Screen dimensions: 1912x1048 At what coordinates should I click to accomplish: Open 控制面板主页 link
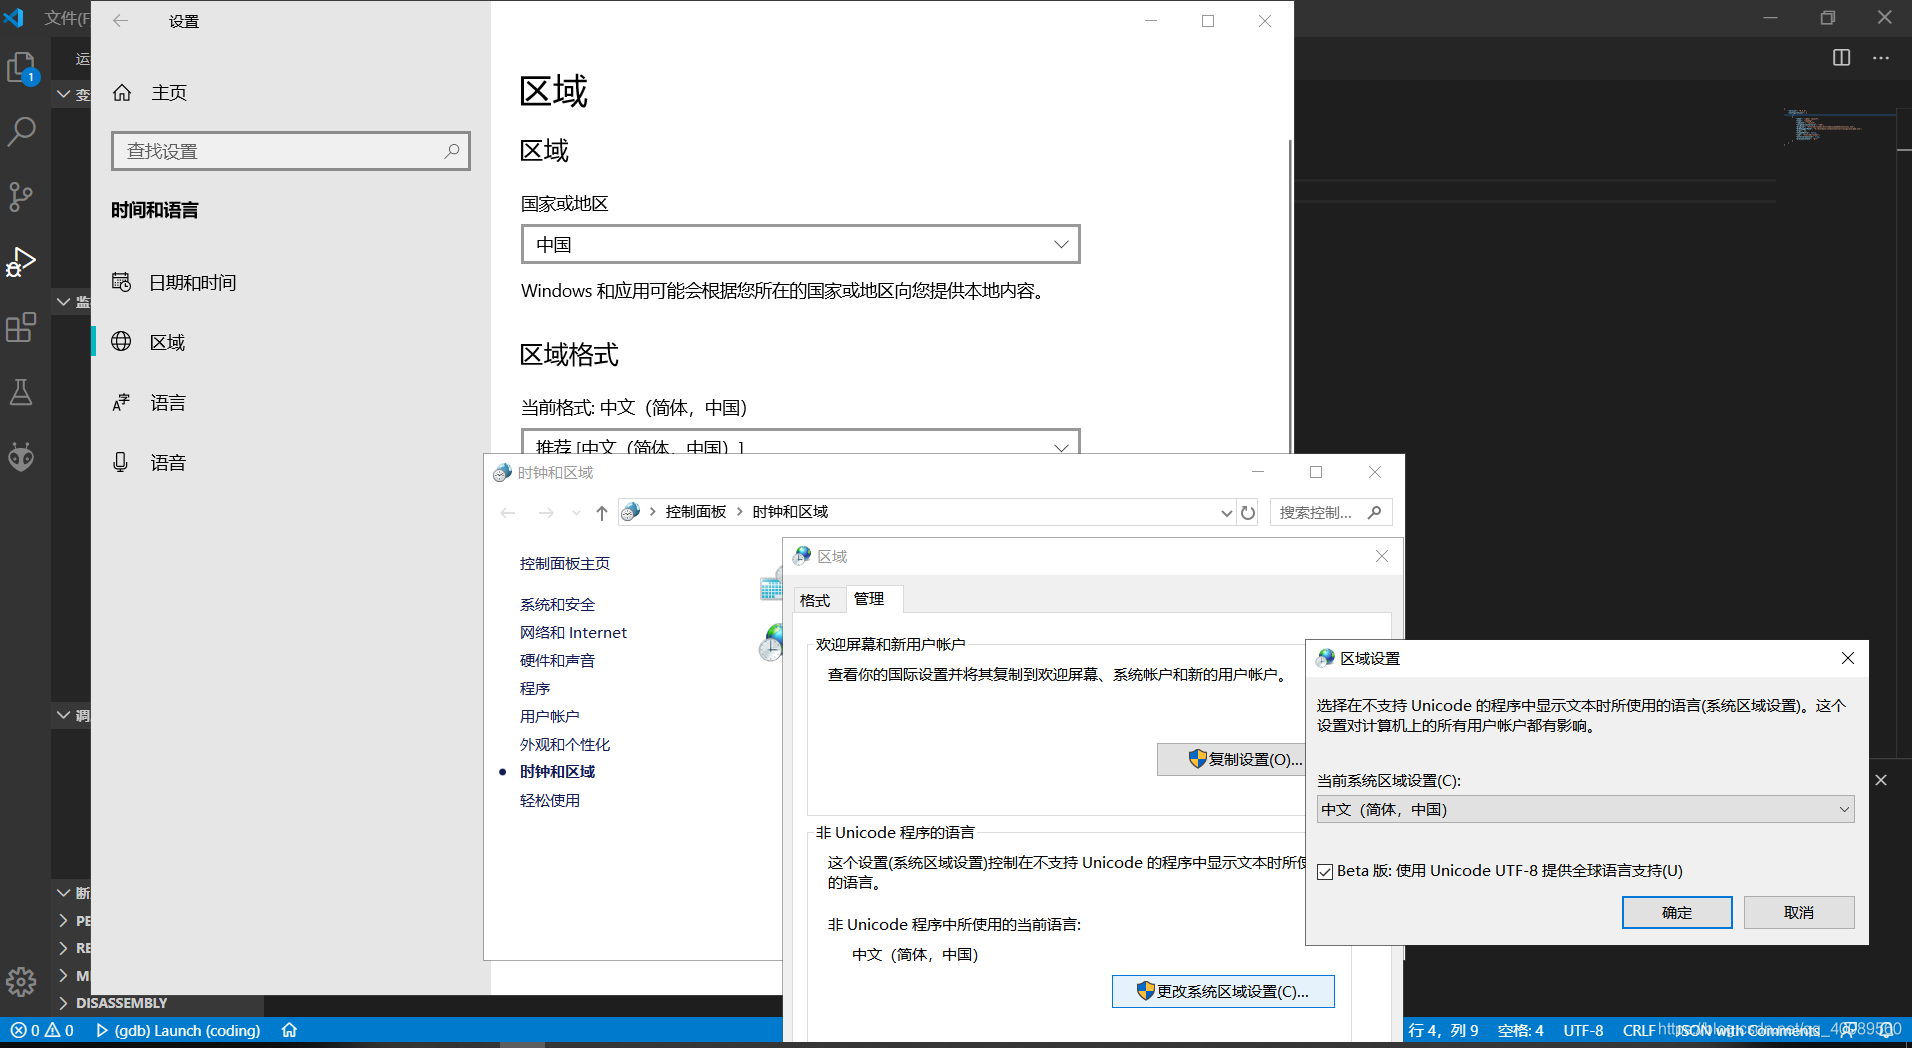[x=565, y=564]
